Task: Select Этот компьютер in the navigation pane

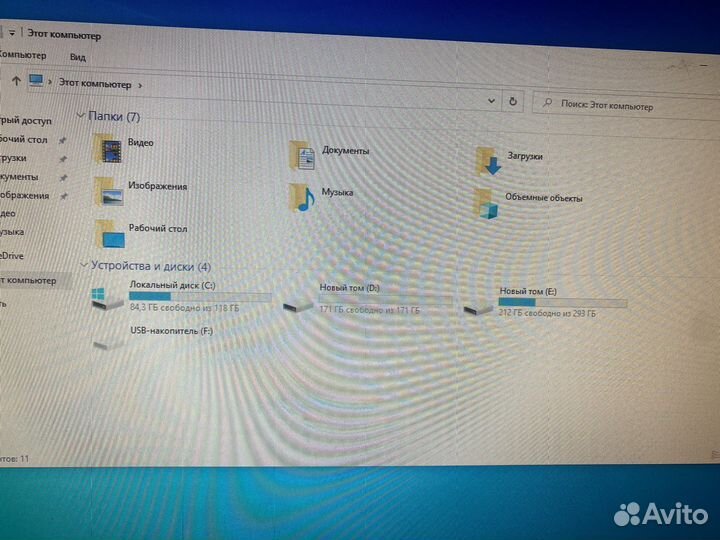Action: (x=30, y=281)
